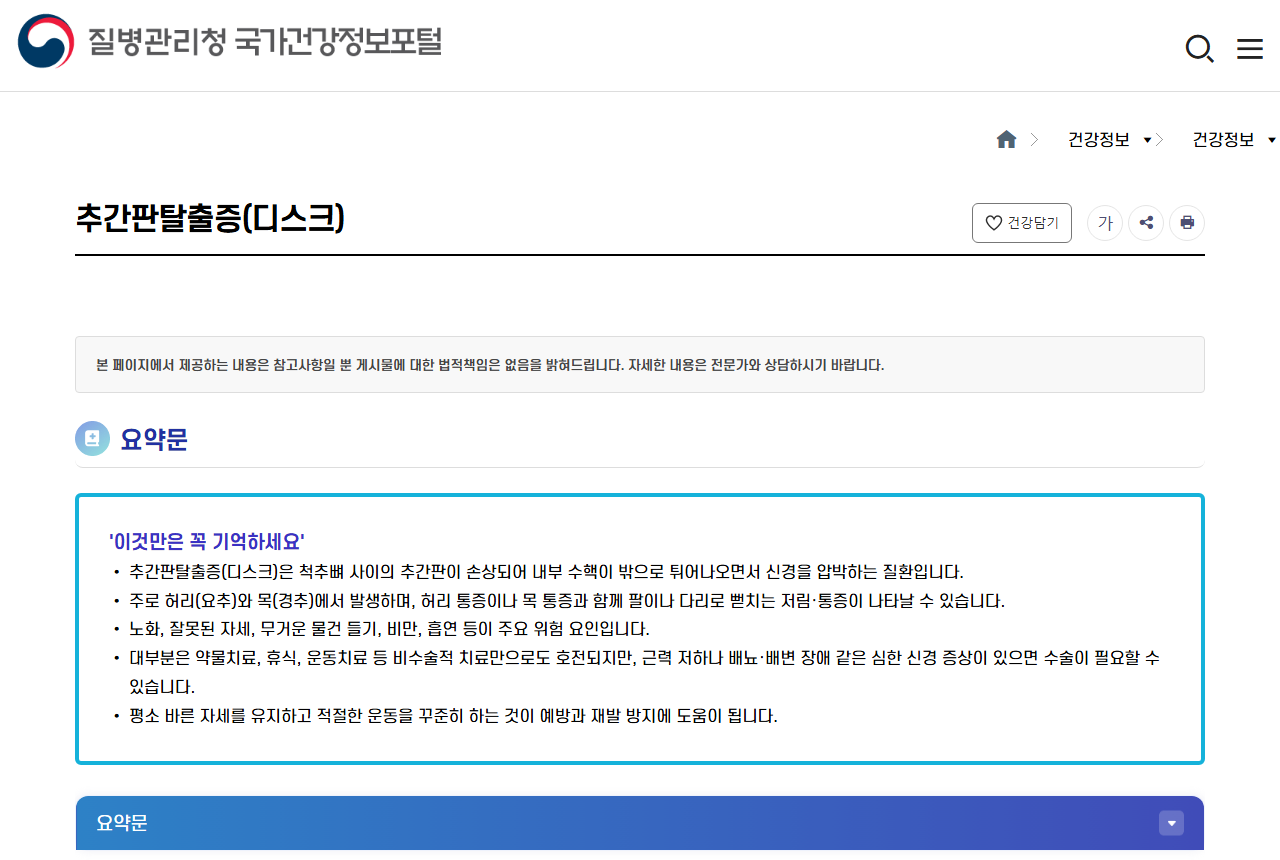Click the 요약문 section heading text
This screenshot has width=1280, height=860.
click(154, 439)
